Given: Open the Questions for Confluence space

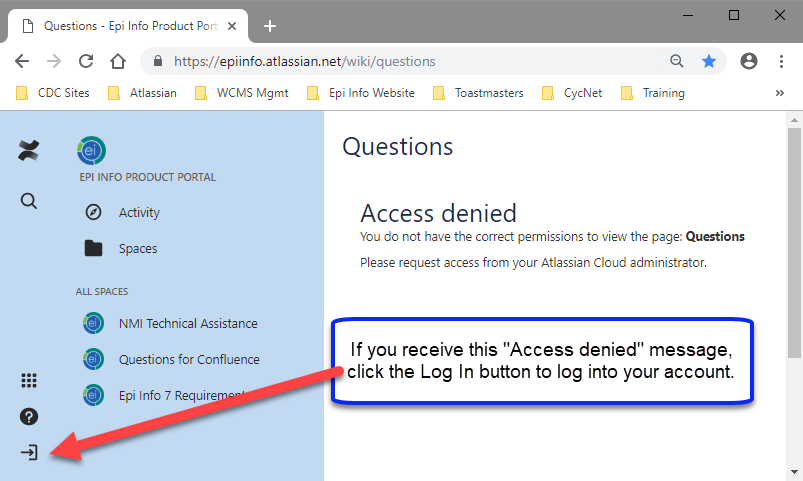Looking at the screenshot, I should tap(188, 359).
